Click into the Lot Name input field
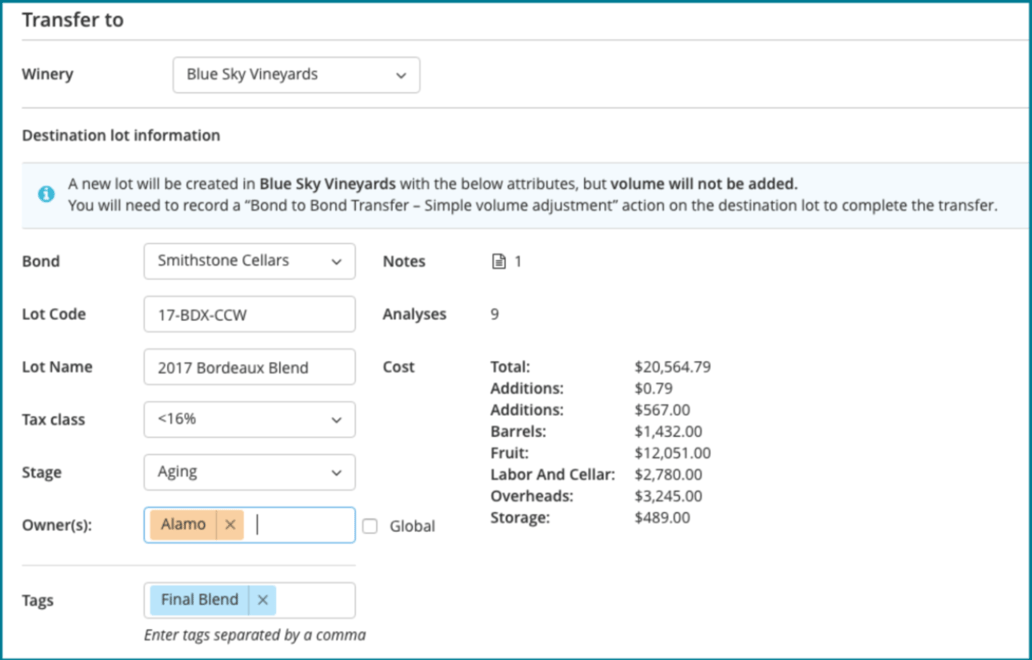This screenshot has width=1032, height=660. pyautogui.click(x=249, y=367)
